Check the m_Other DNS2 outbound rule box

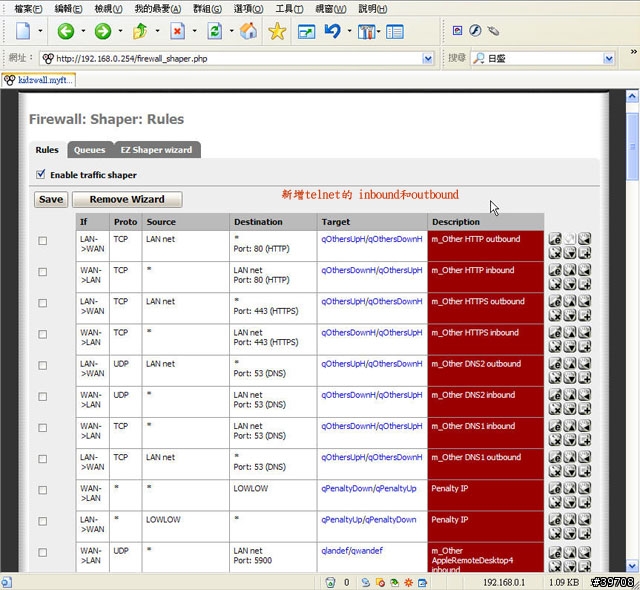(x=42, y=365)
